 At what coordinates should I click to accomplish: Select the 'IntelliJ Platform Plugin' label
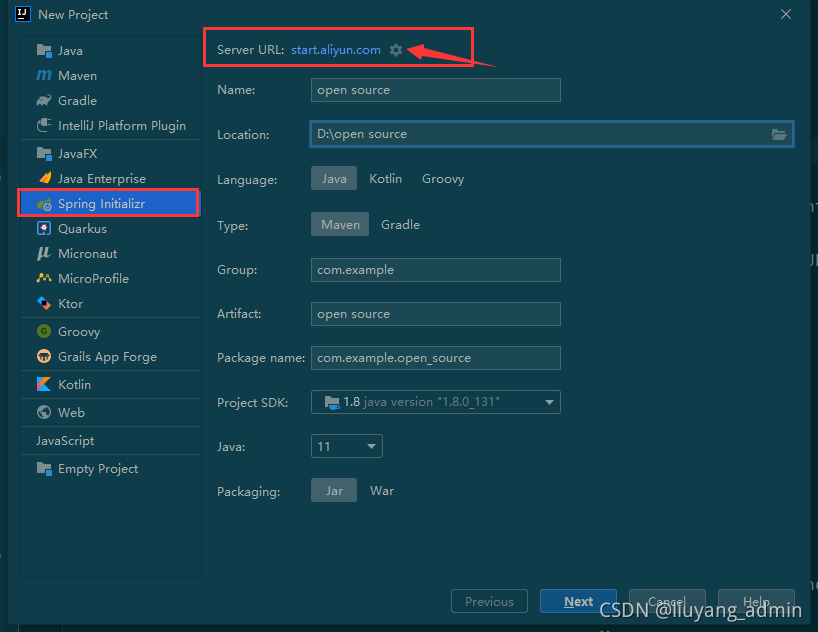122,125
